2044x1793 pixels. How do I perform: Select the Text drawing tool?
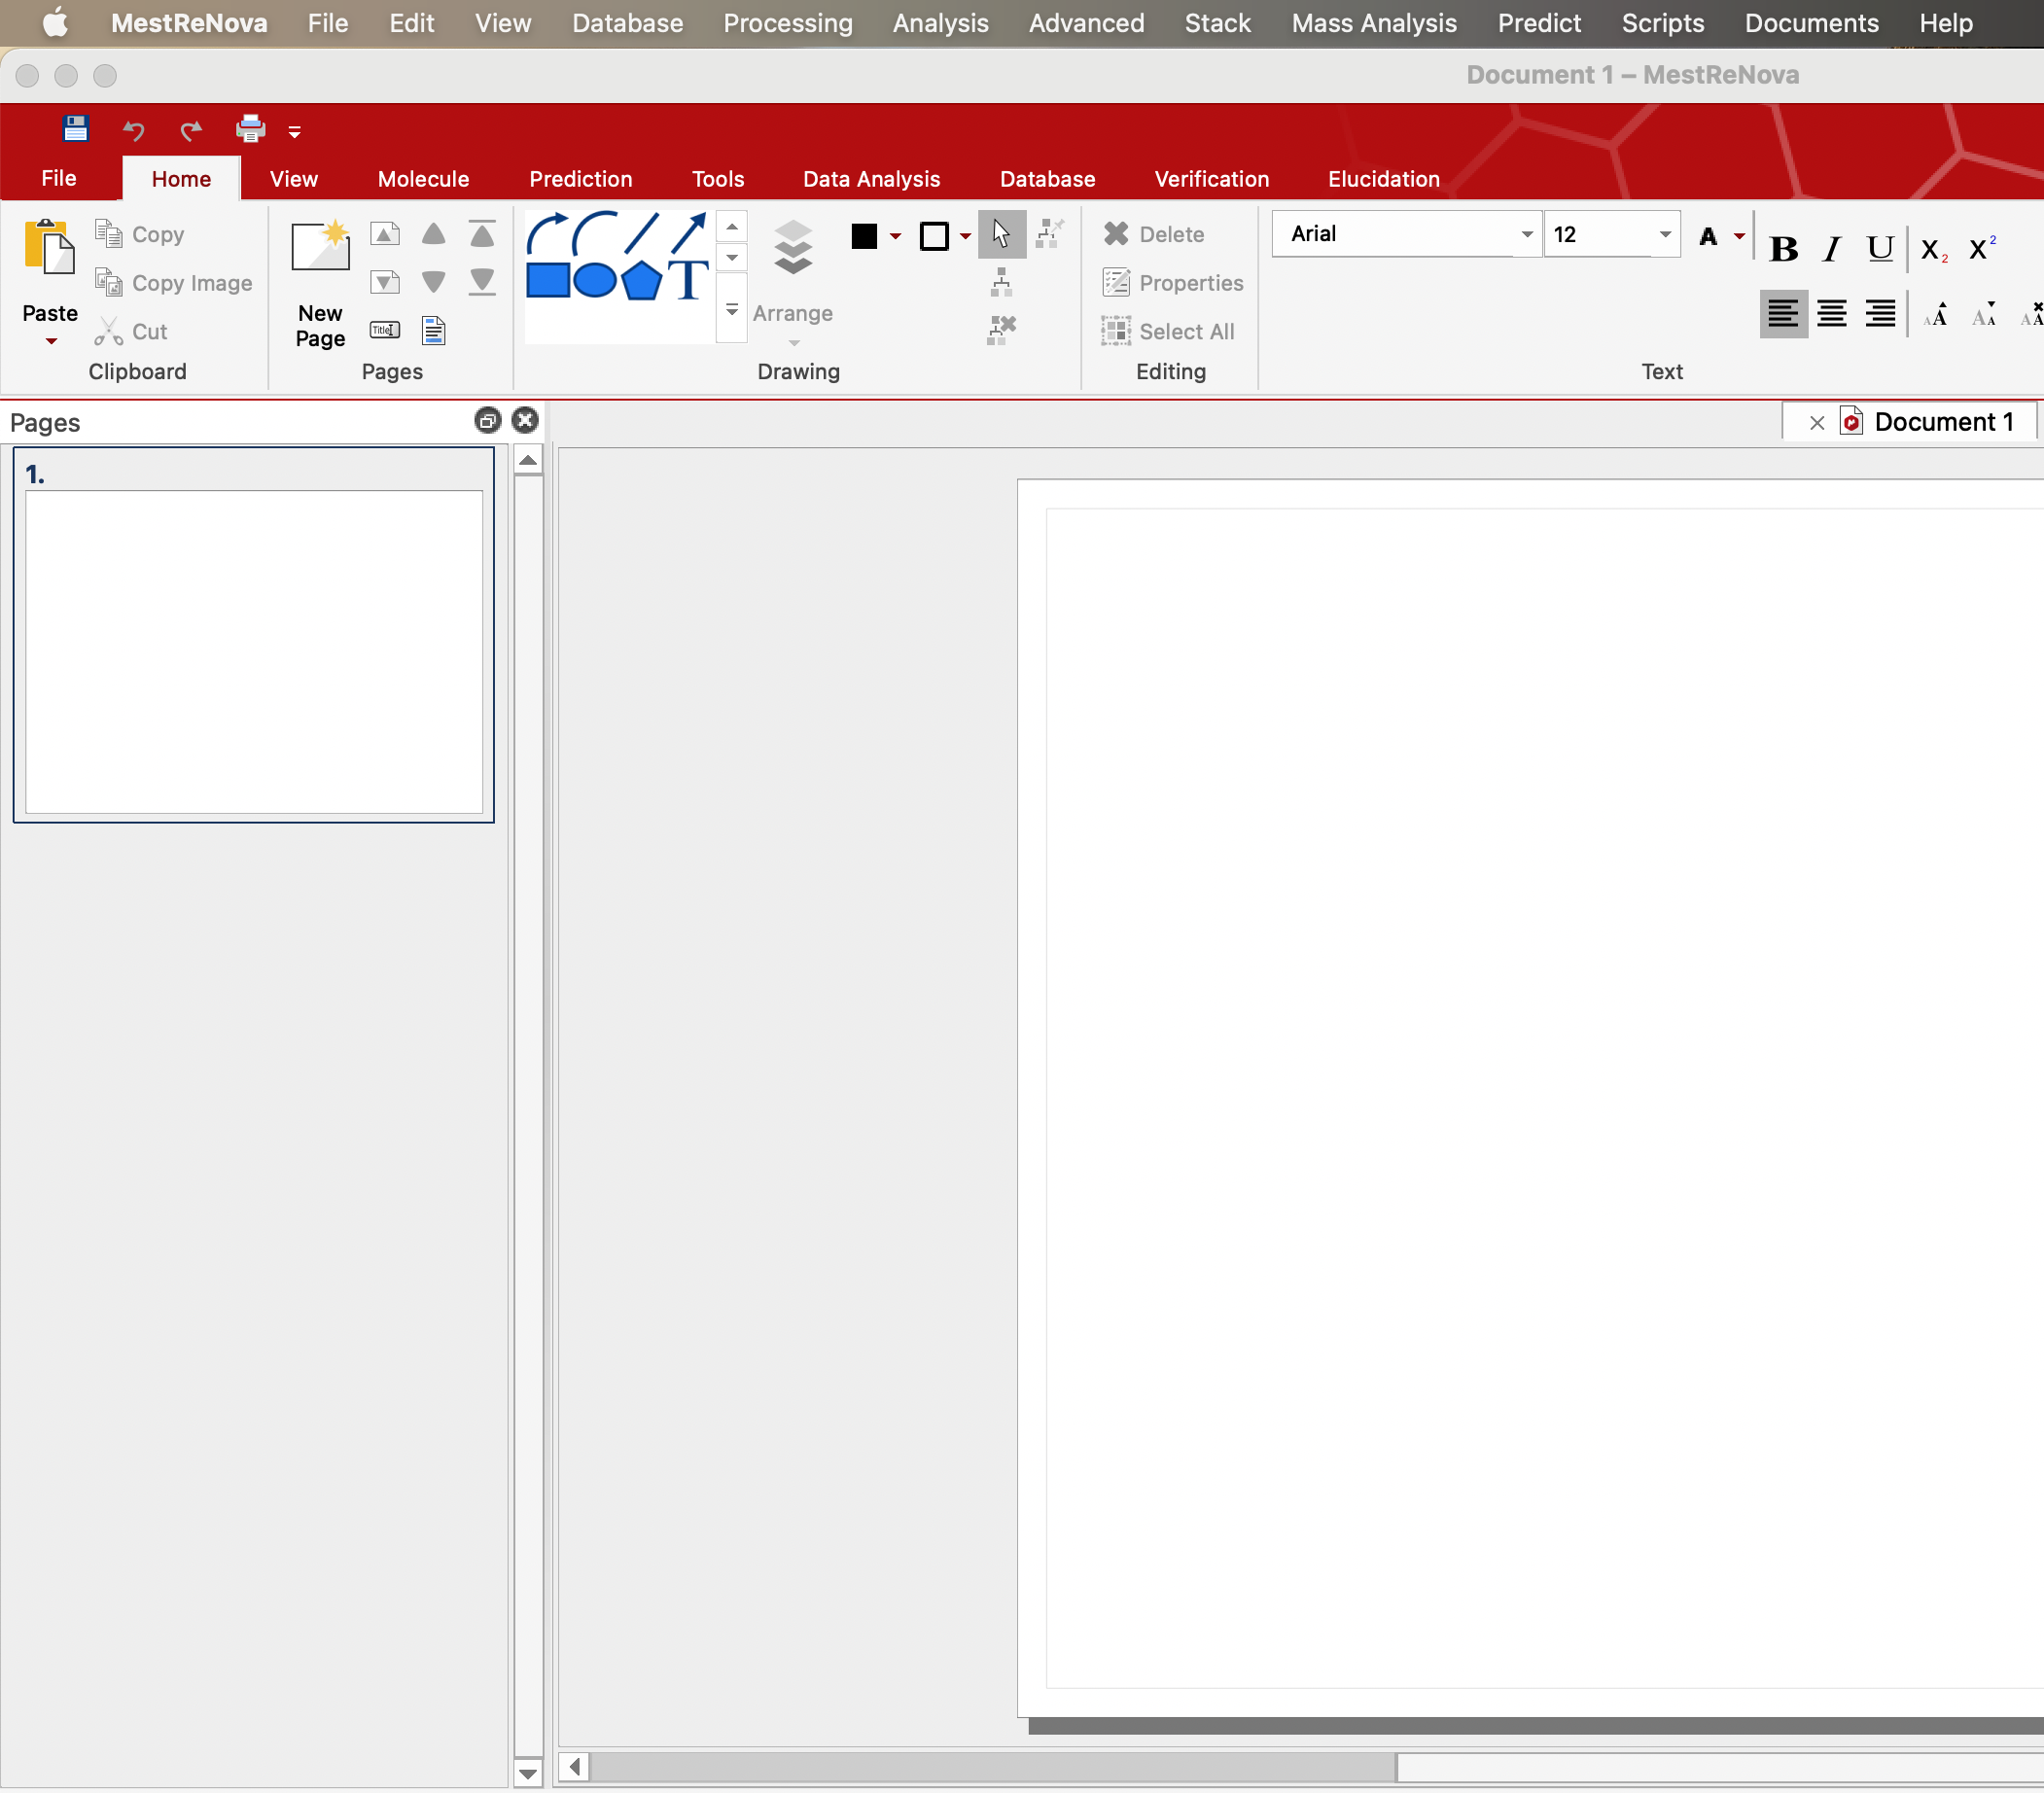coord(689,281)
